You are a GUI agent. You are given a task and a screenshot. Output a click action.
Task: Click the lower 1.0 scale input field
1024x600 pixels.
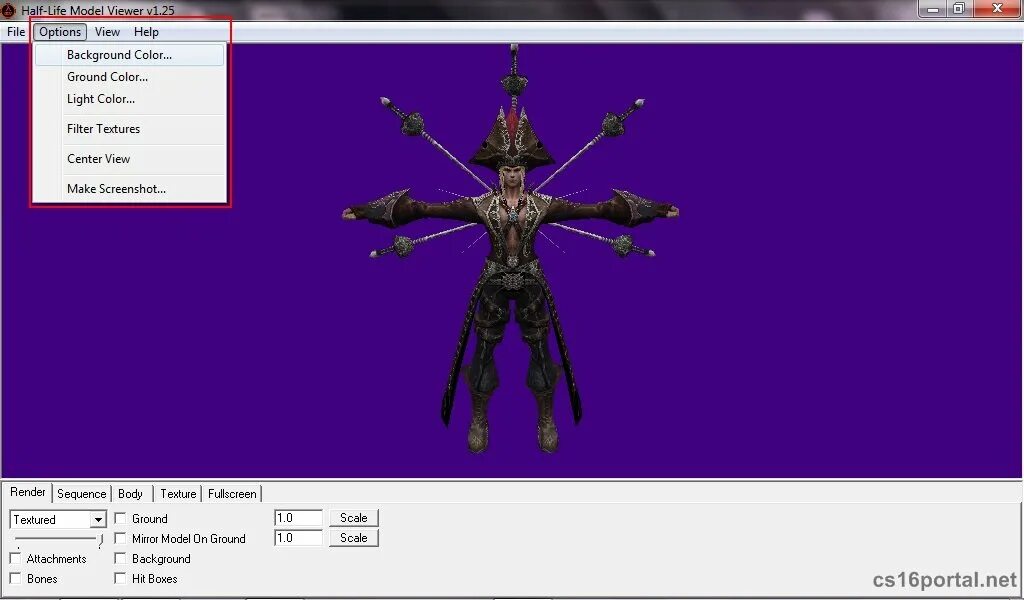(298, 538)
